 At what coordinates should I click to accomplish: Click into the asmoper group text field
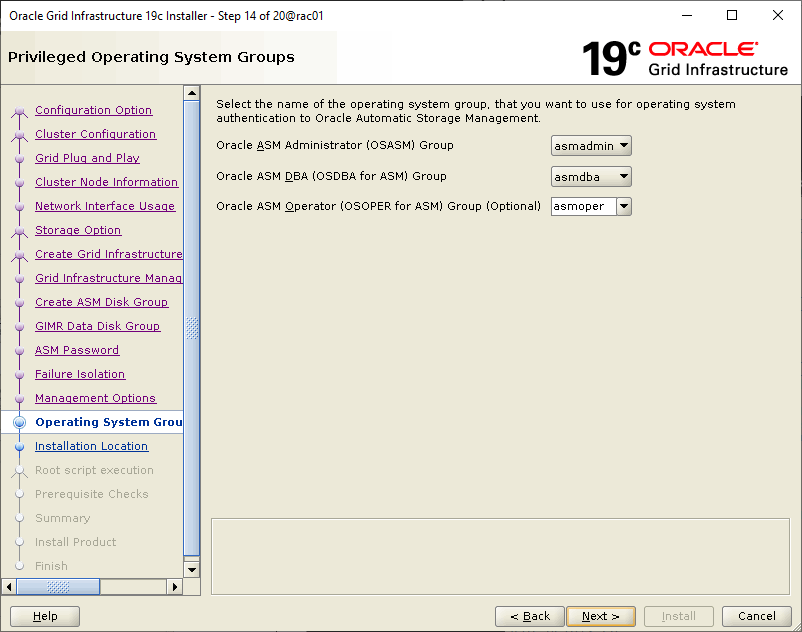584,207
